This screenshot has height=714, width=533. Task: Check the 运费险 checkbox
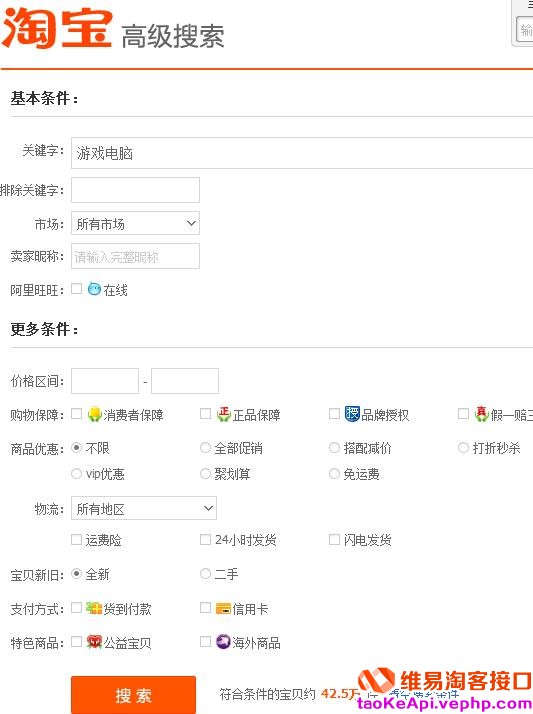click(x=76, y=540)
